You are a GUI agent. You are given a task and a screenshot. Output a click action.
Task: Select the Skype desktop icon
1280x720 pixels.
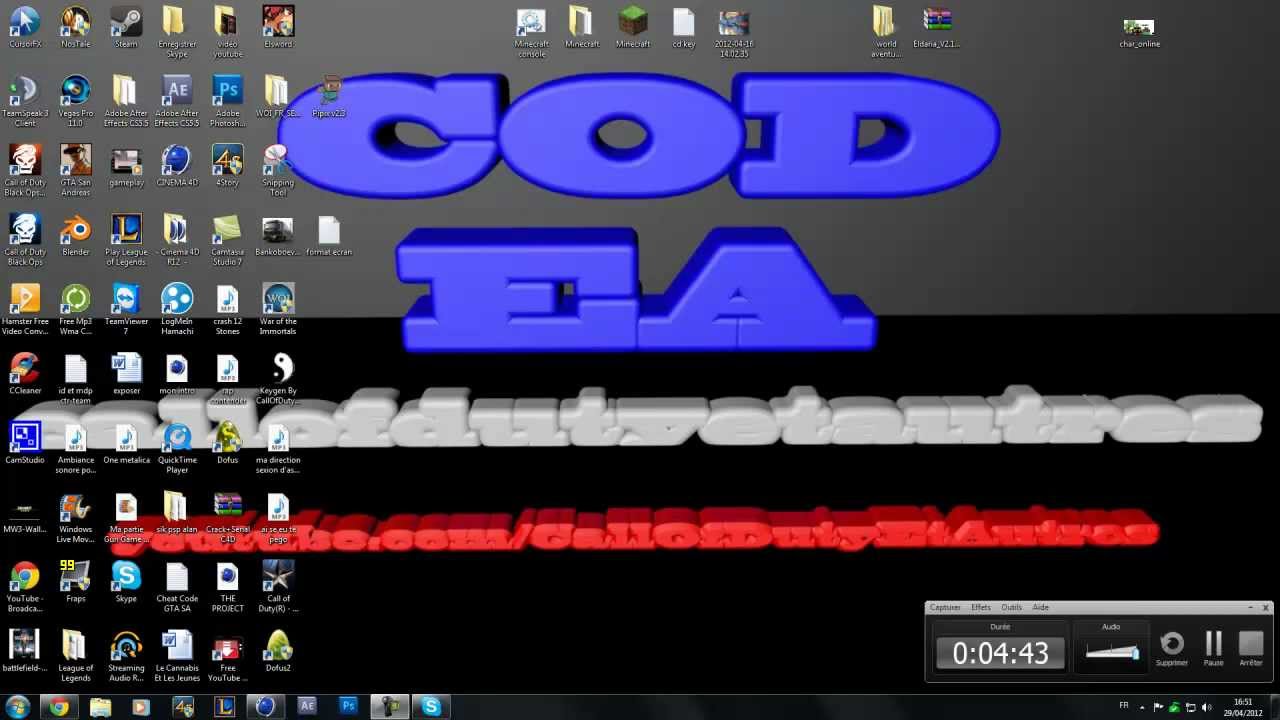tap(126, 580)
